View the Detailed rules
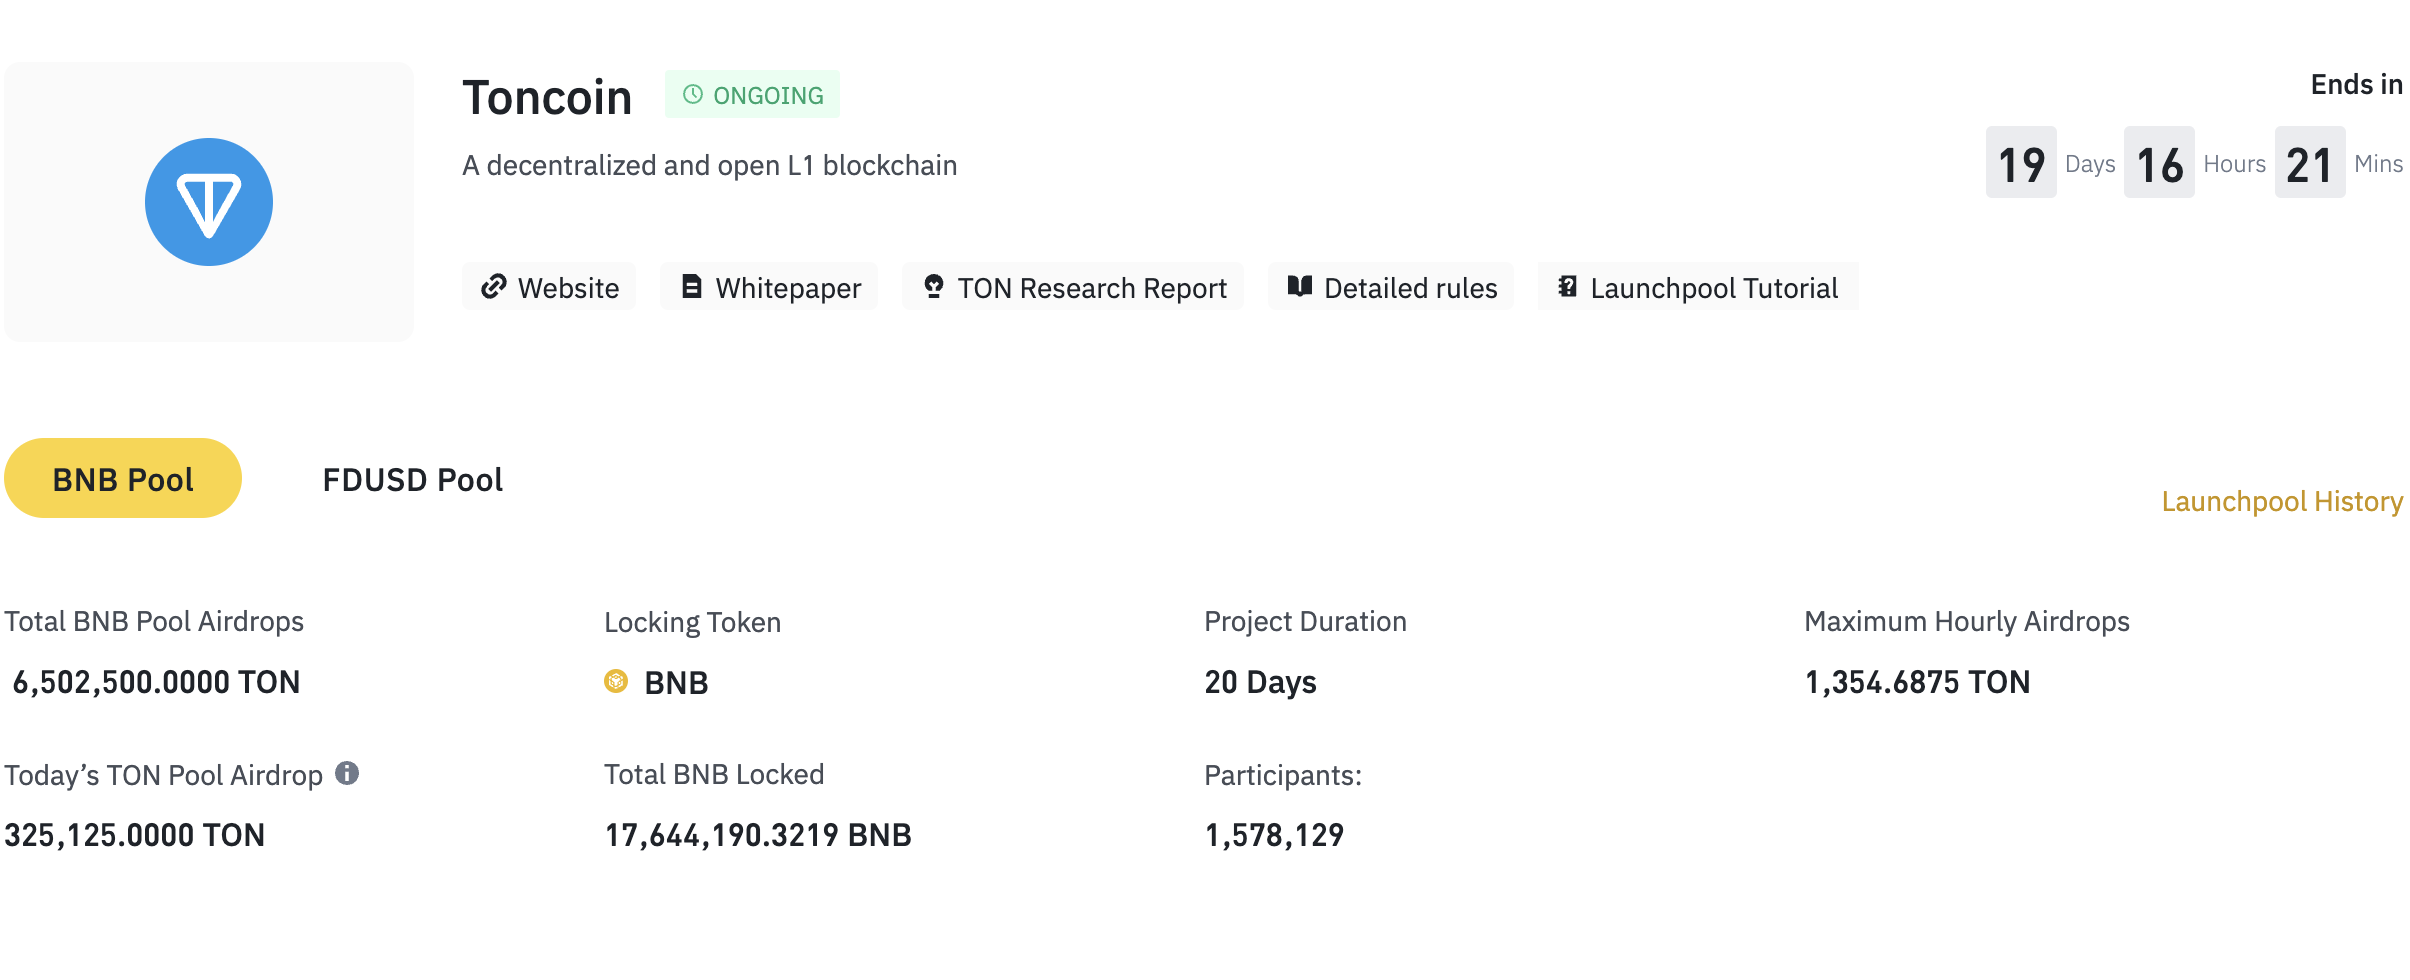The image size is (2410, 980). [1391, 287]
